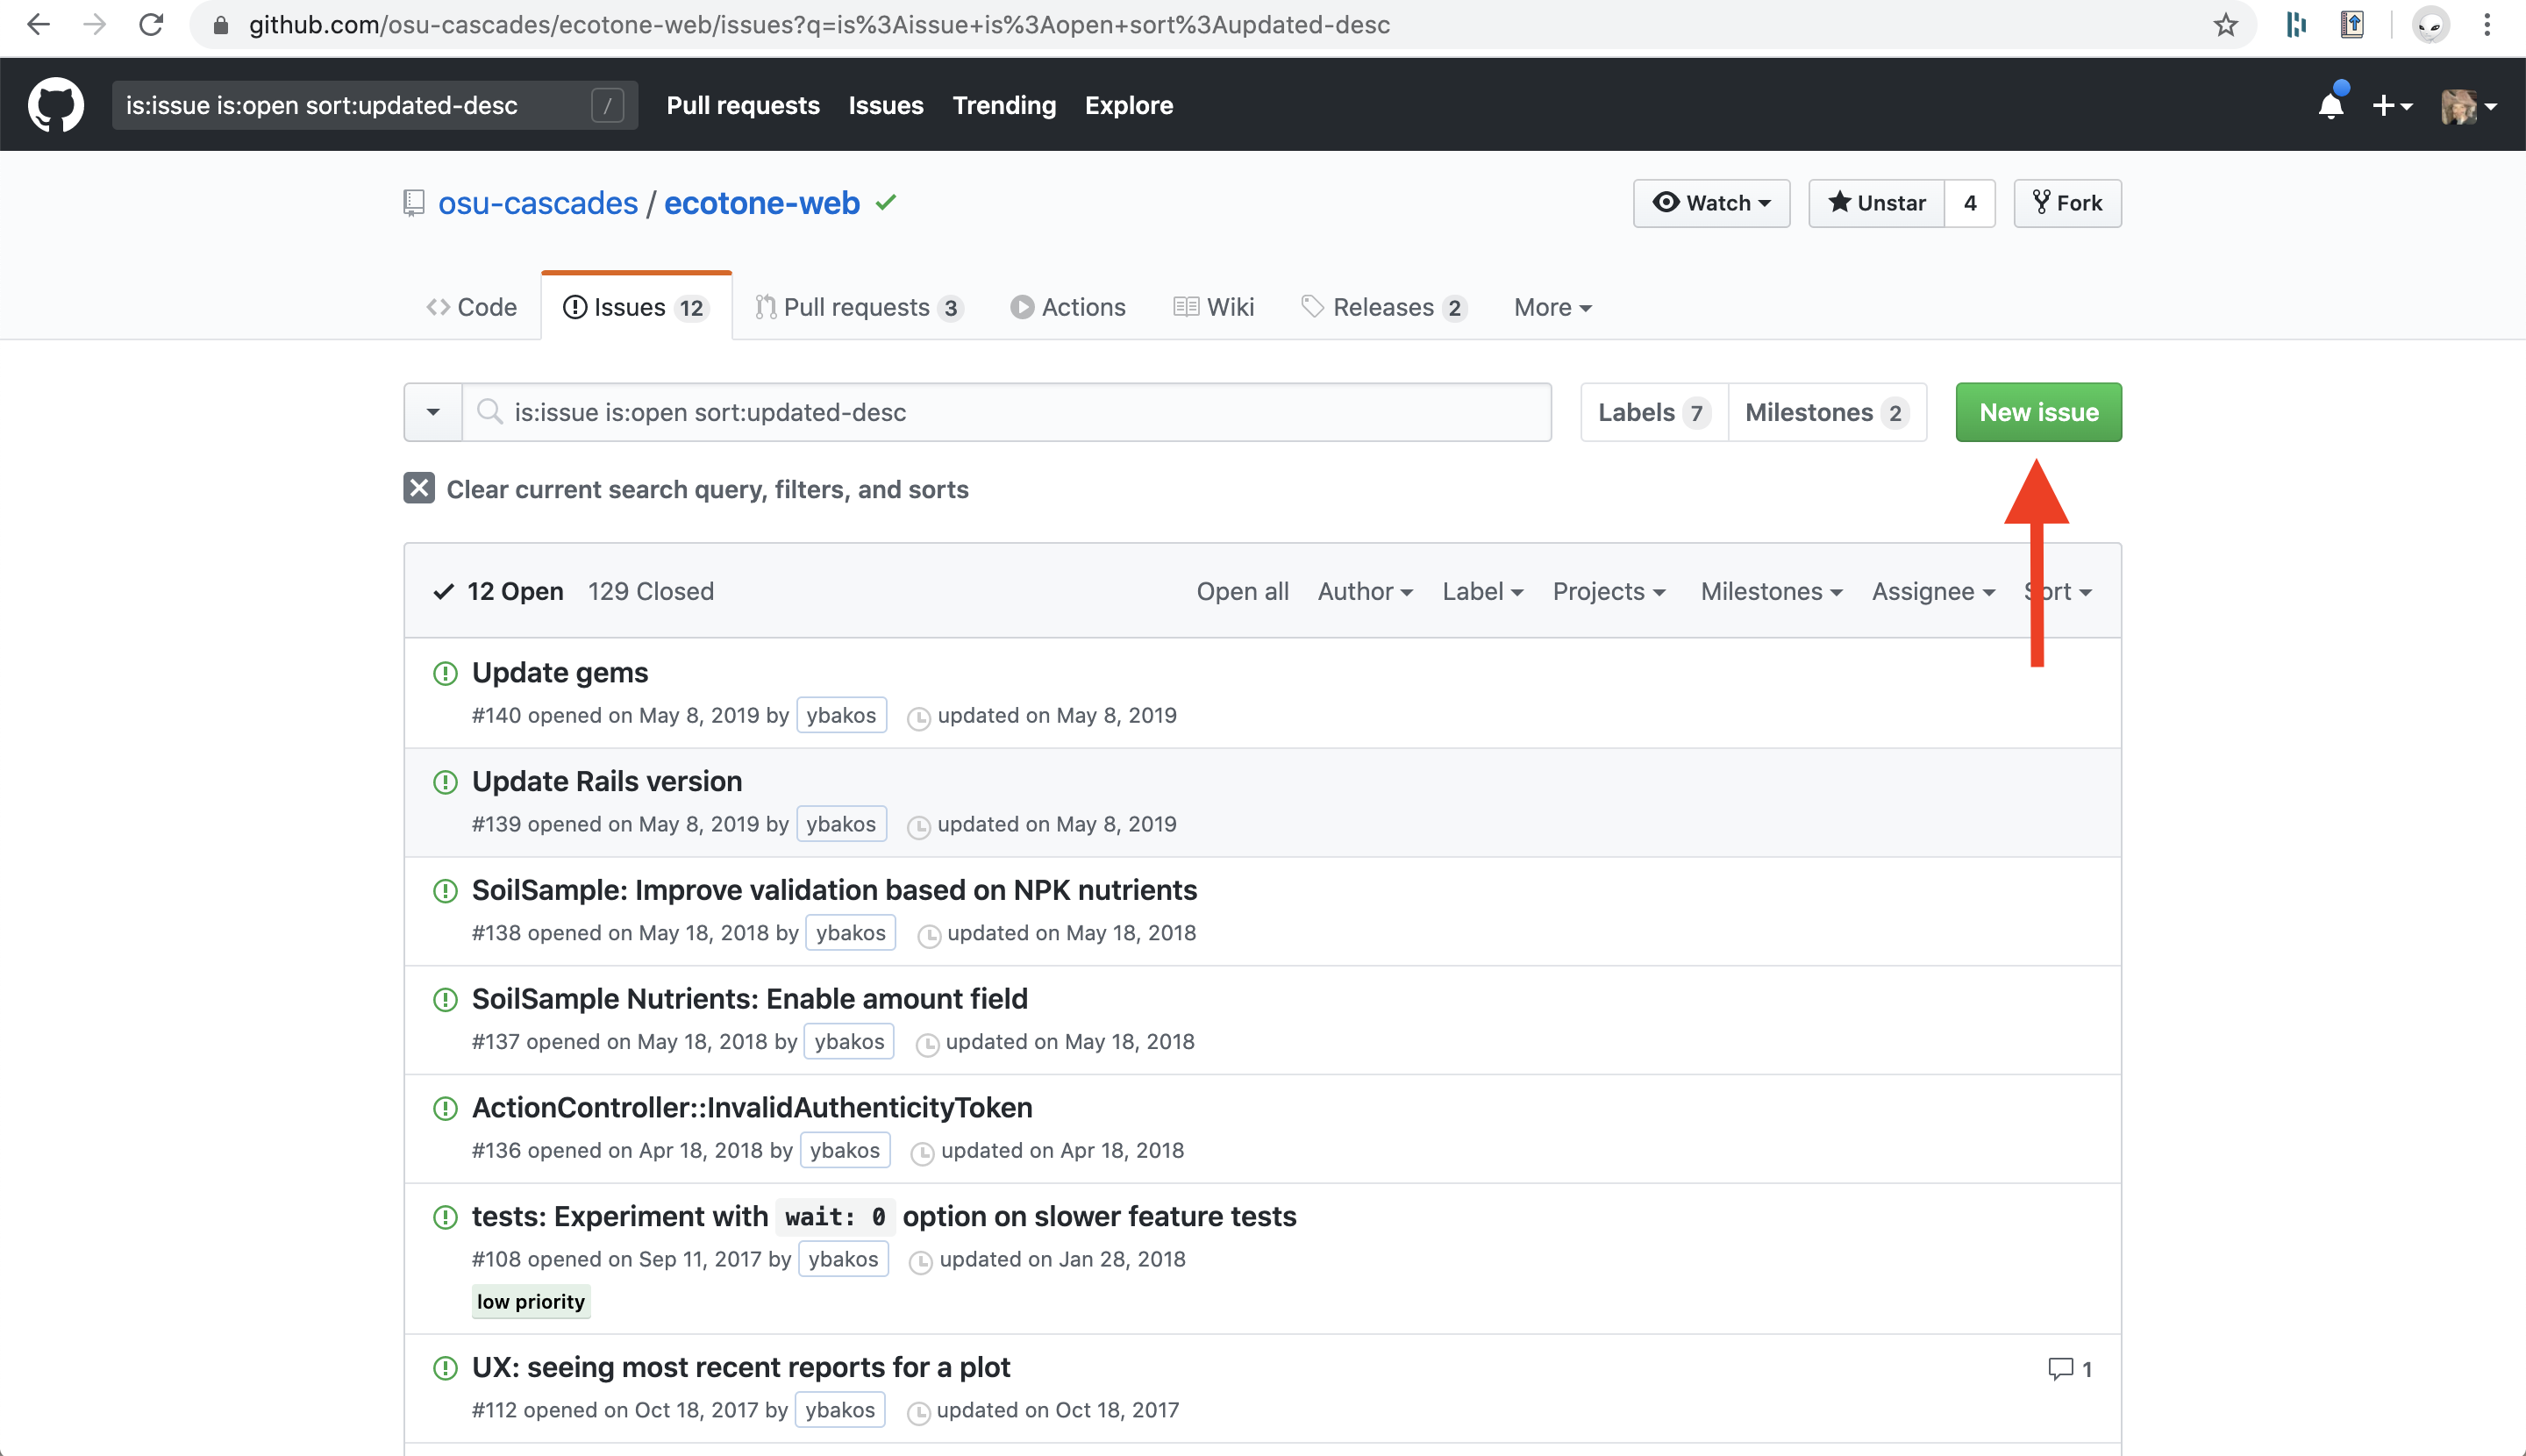Fork the repository
This screenshot has width=2526, height=1456.
click(2067, 203)
